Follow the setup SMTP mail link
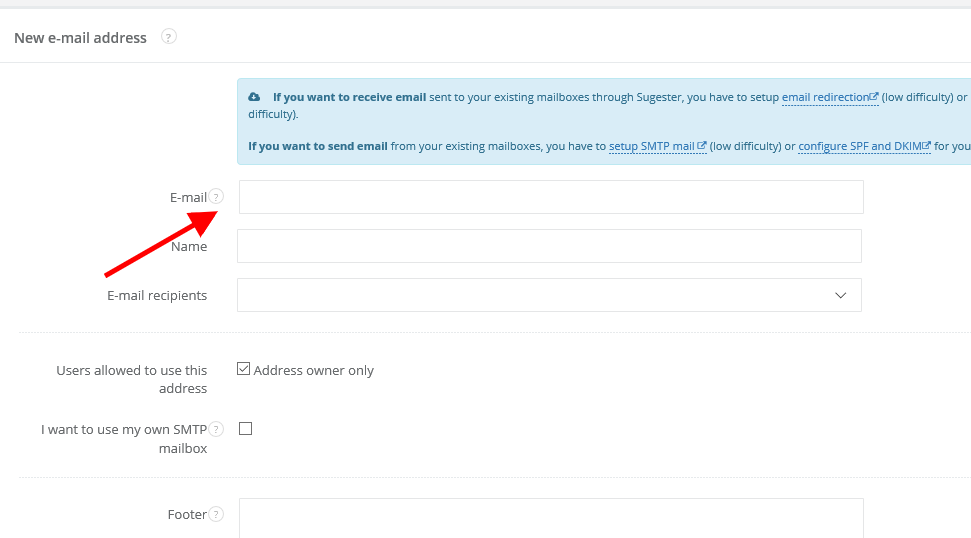Viewport: 971px width, 538px height. click(657, 146)
